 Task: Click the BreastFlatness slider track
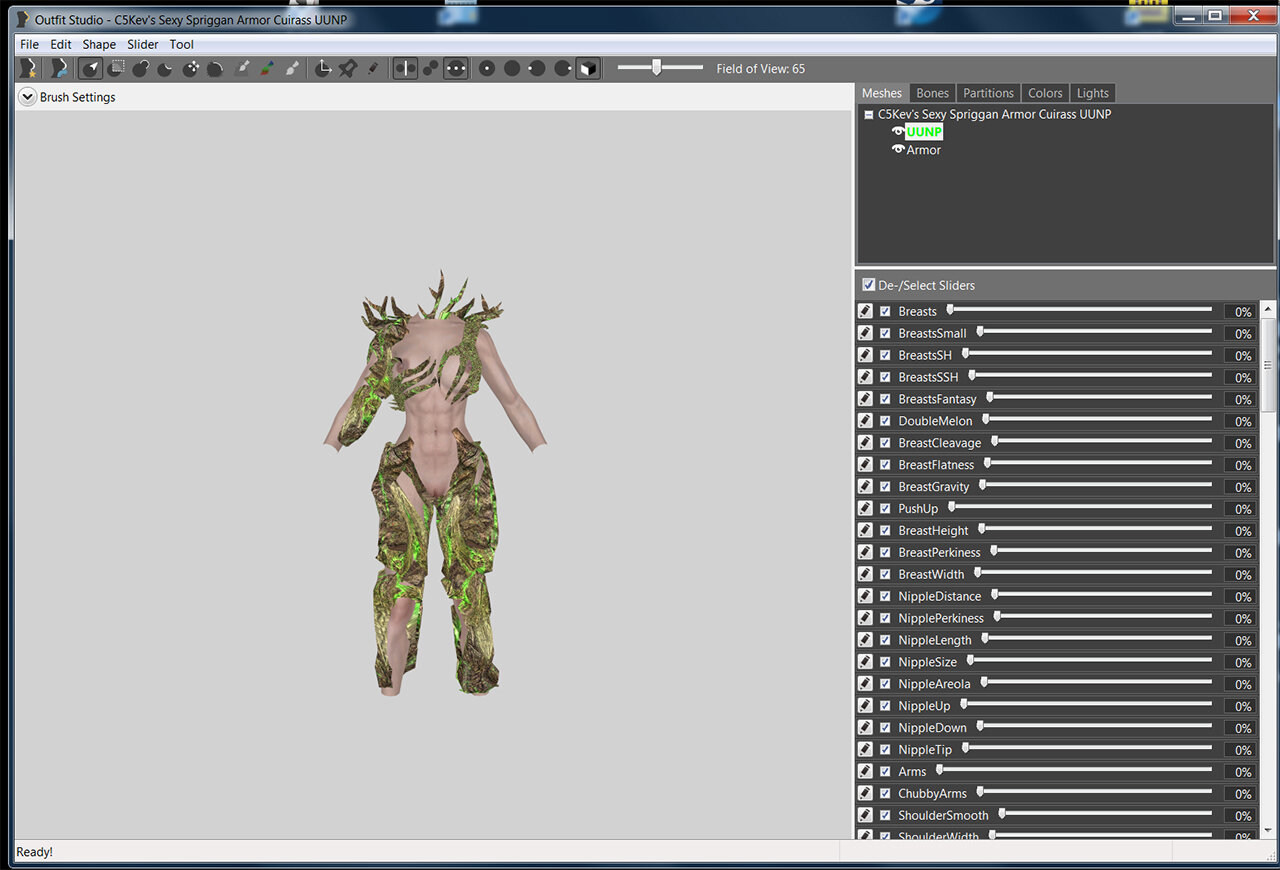pyautogui.click(x=1098, y=463)
